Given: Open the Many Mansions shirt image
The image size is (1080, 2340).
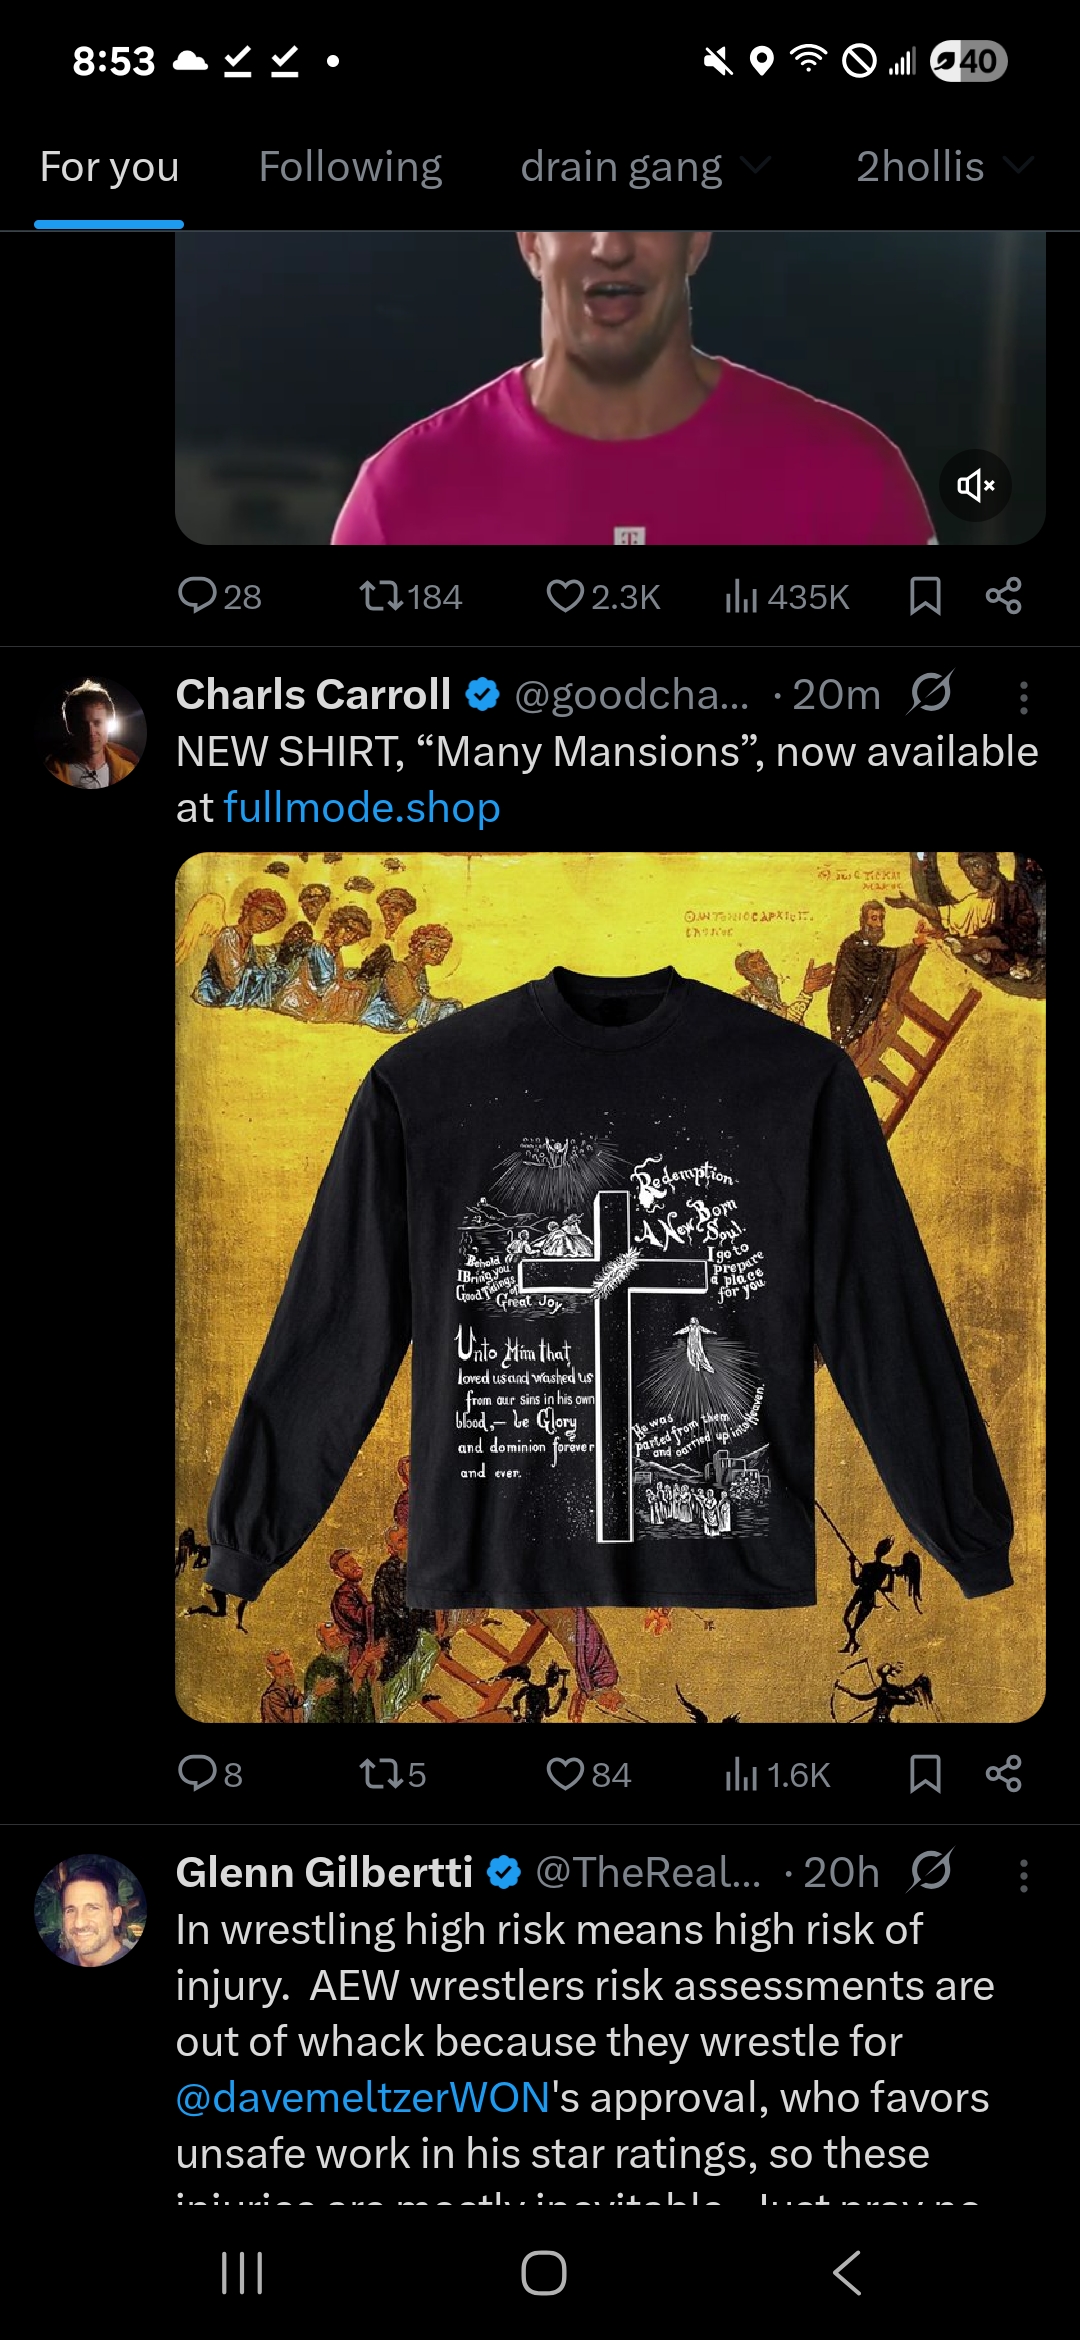Looking at the screenshot, I should 610,1287.
